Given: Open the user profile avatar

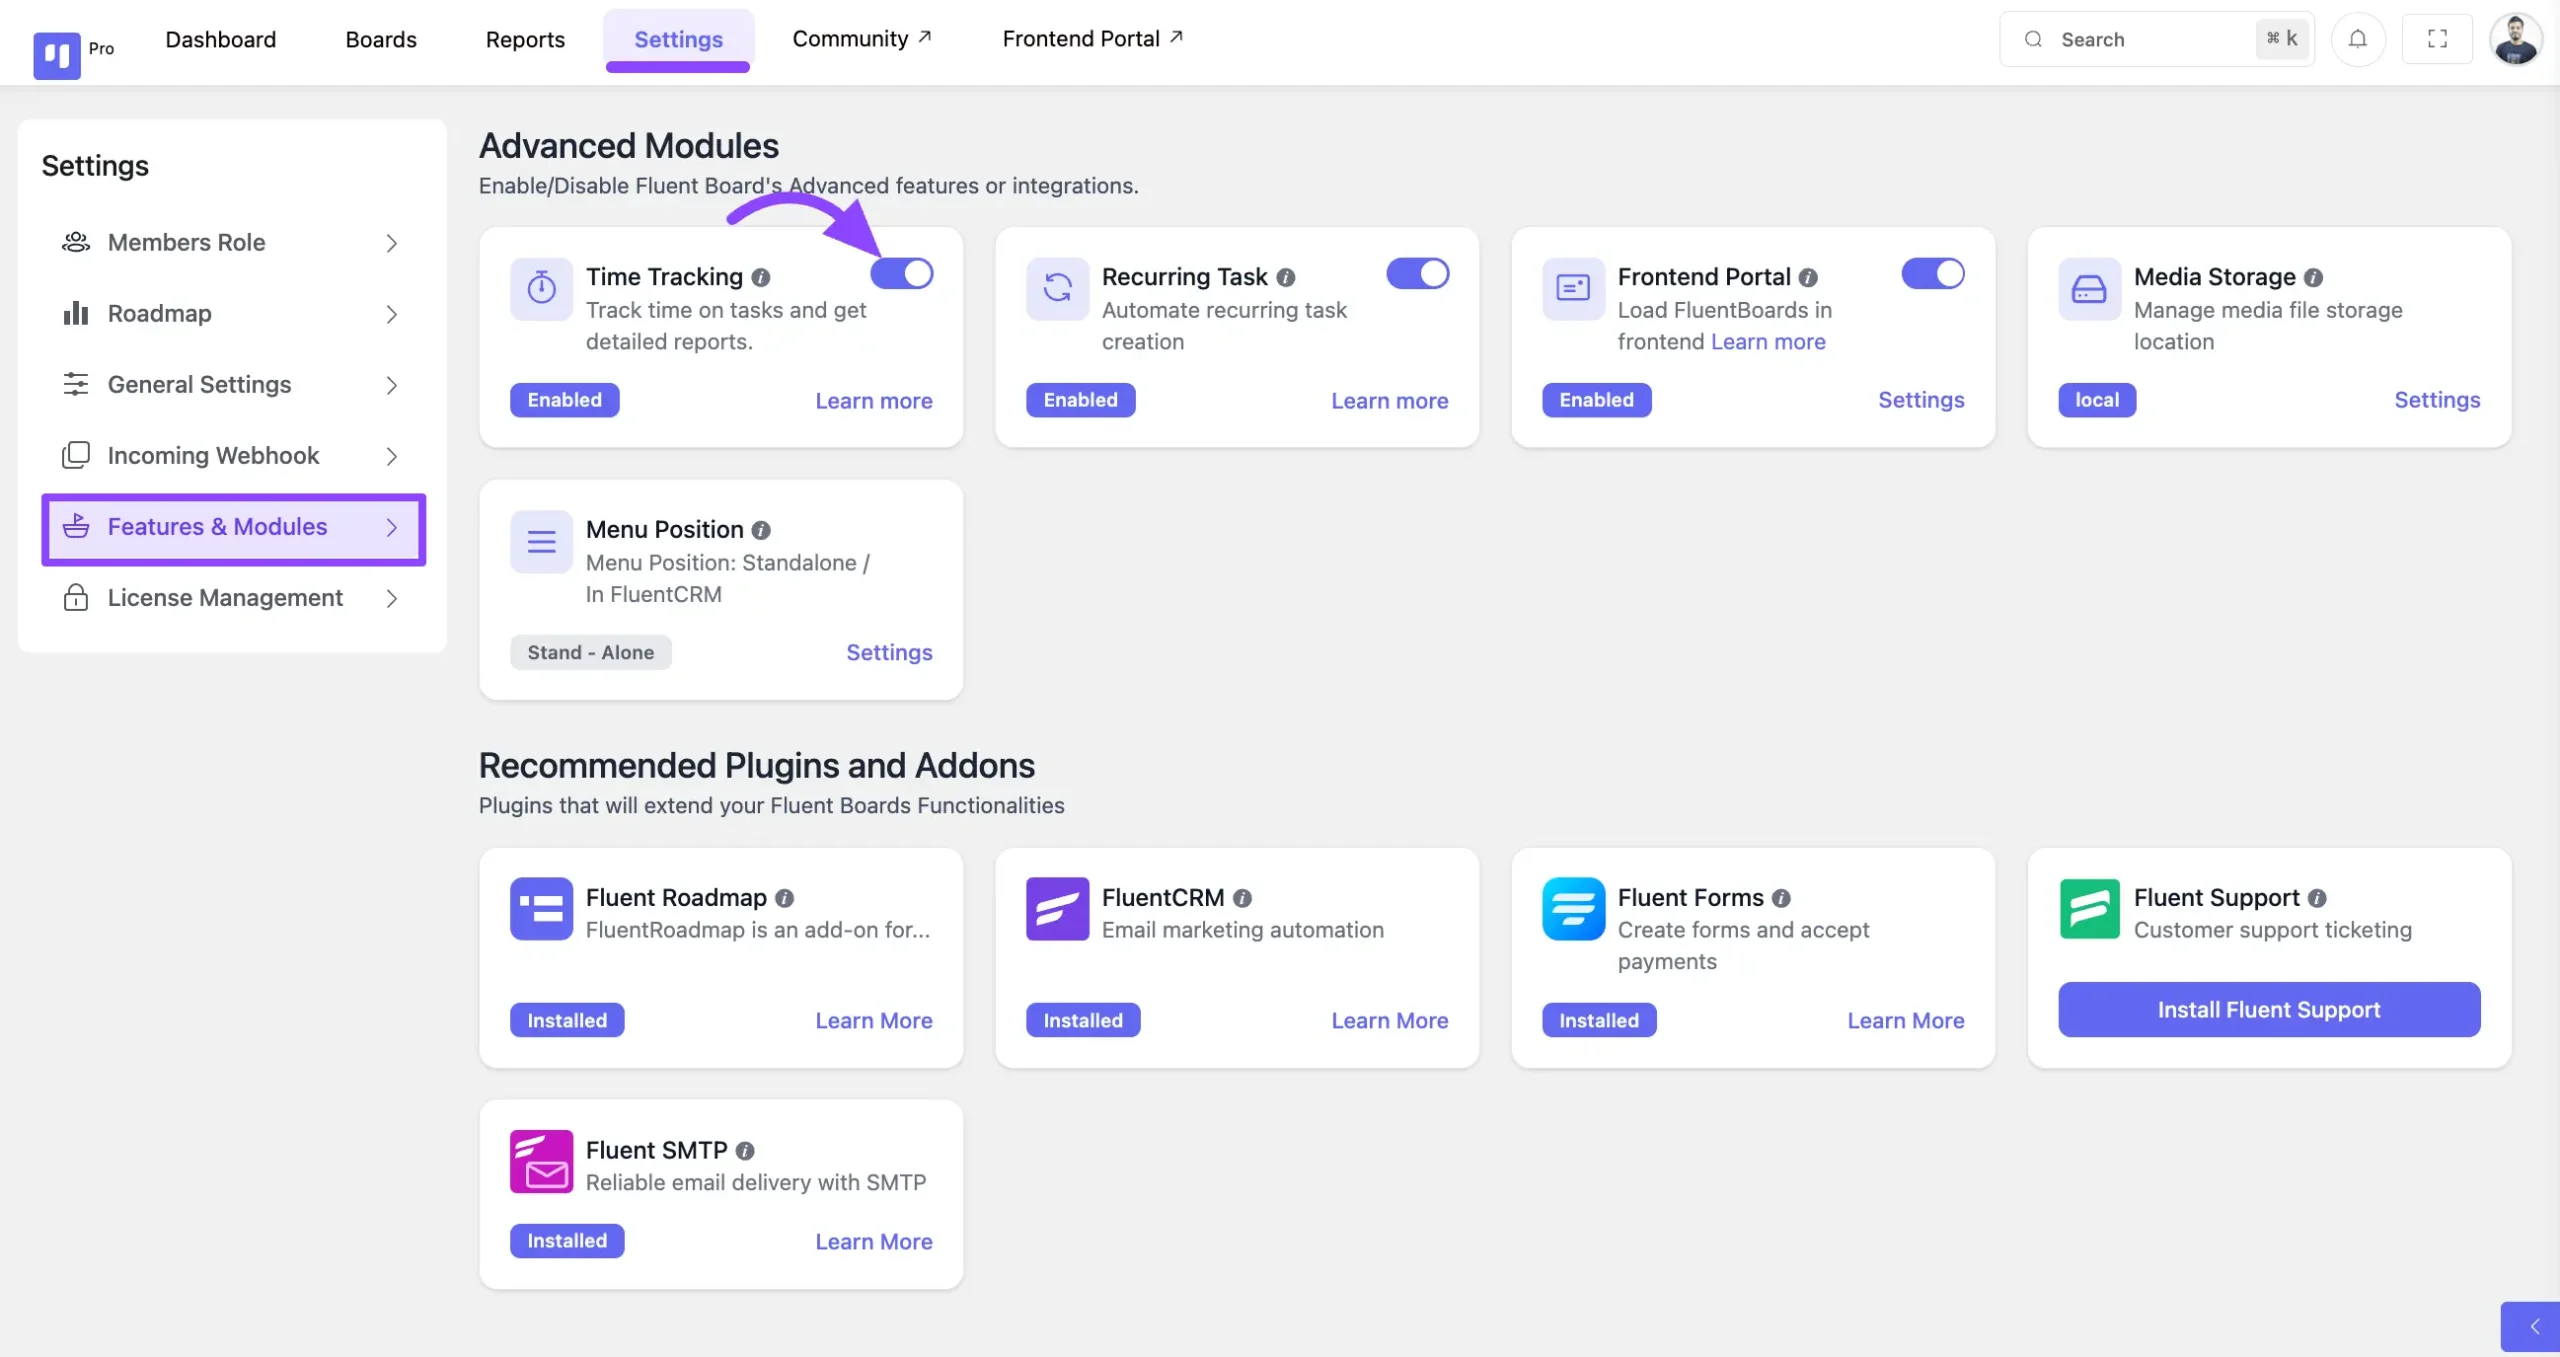Looking at the screenshot, I should (x=2515, y=39).
